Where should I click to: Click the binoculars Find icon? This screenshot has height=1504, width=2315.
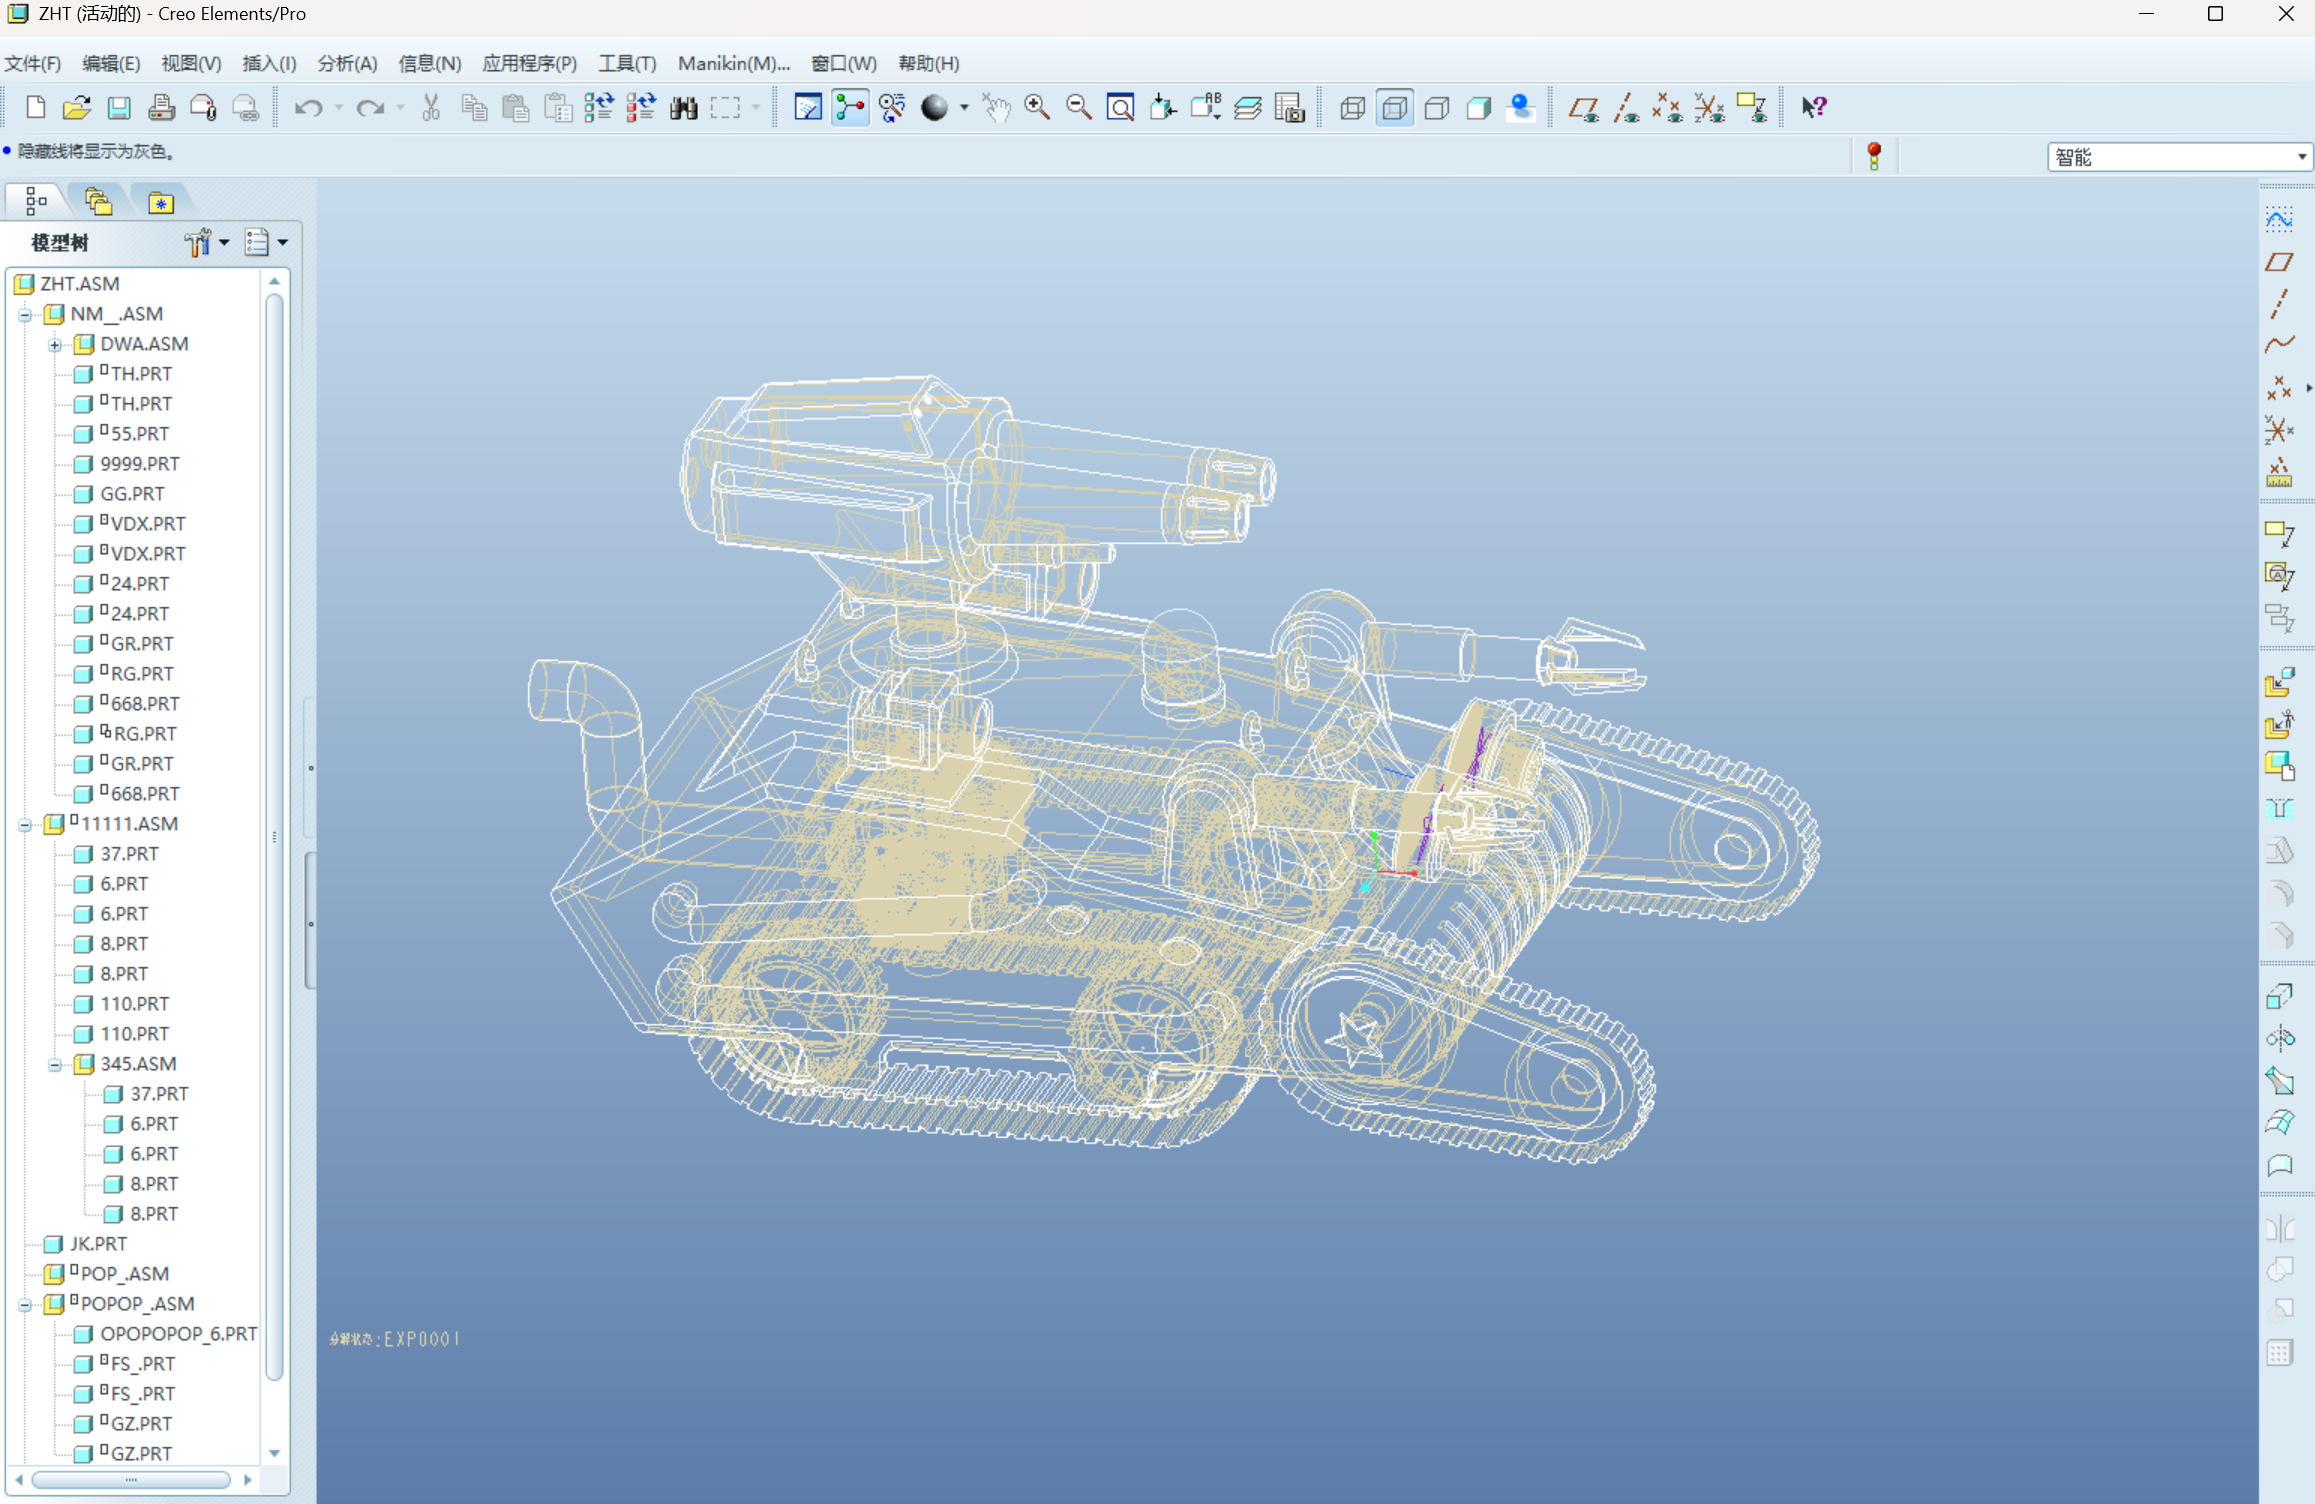(x=684, y=107)
